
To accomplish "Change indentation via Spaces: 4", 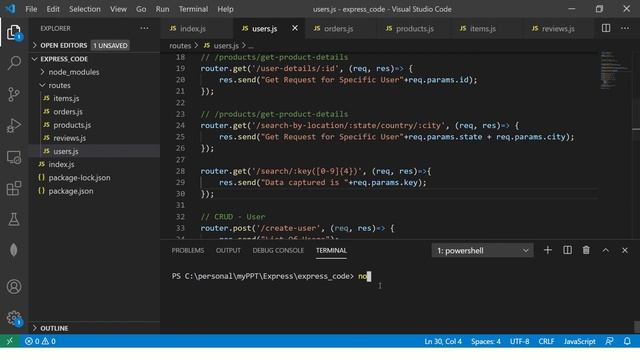I will (x=486, y=341).
